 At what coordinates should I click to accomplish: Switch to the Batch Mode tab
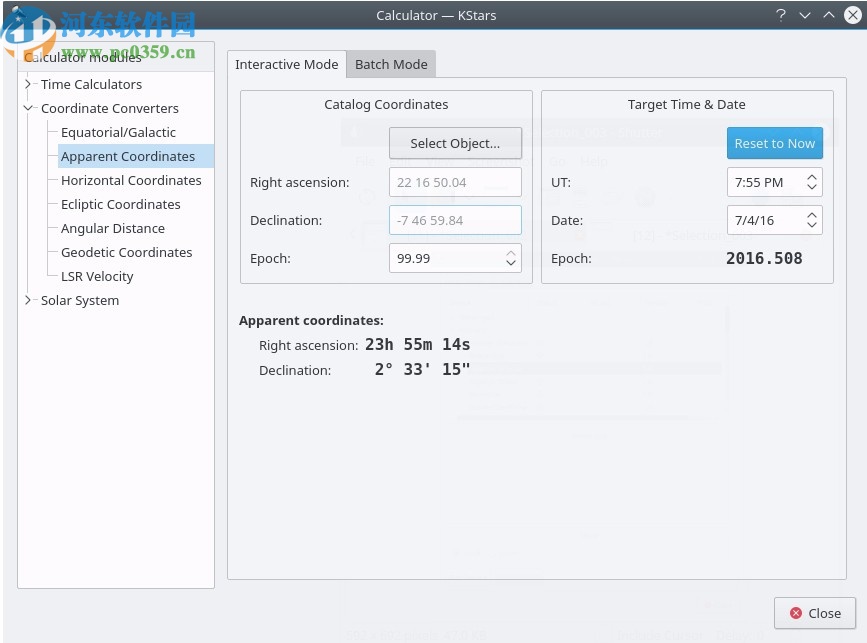(391, 64)
